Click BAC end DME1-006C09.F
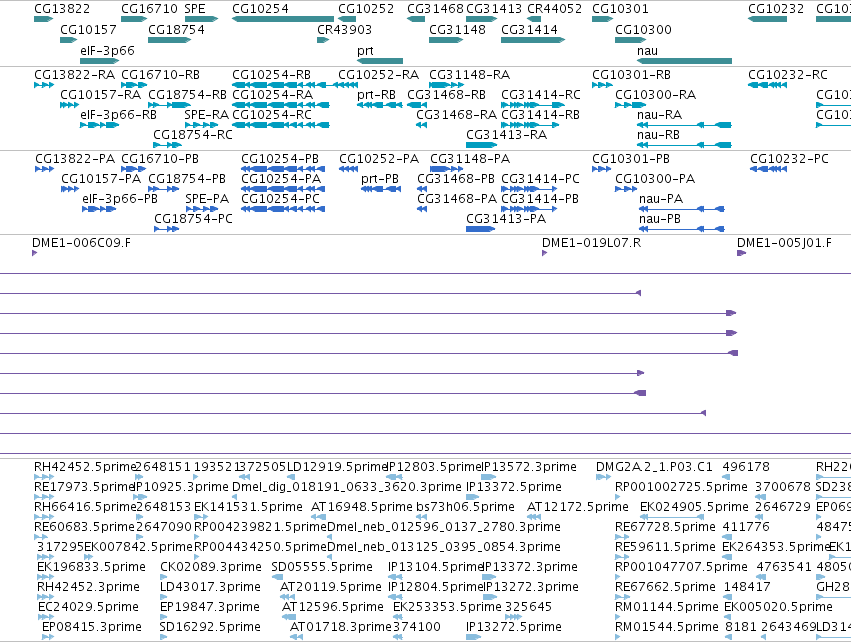 point(82,243)
